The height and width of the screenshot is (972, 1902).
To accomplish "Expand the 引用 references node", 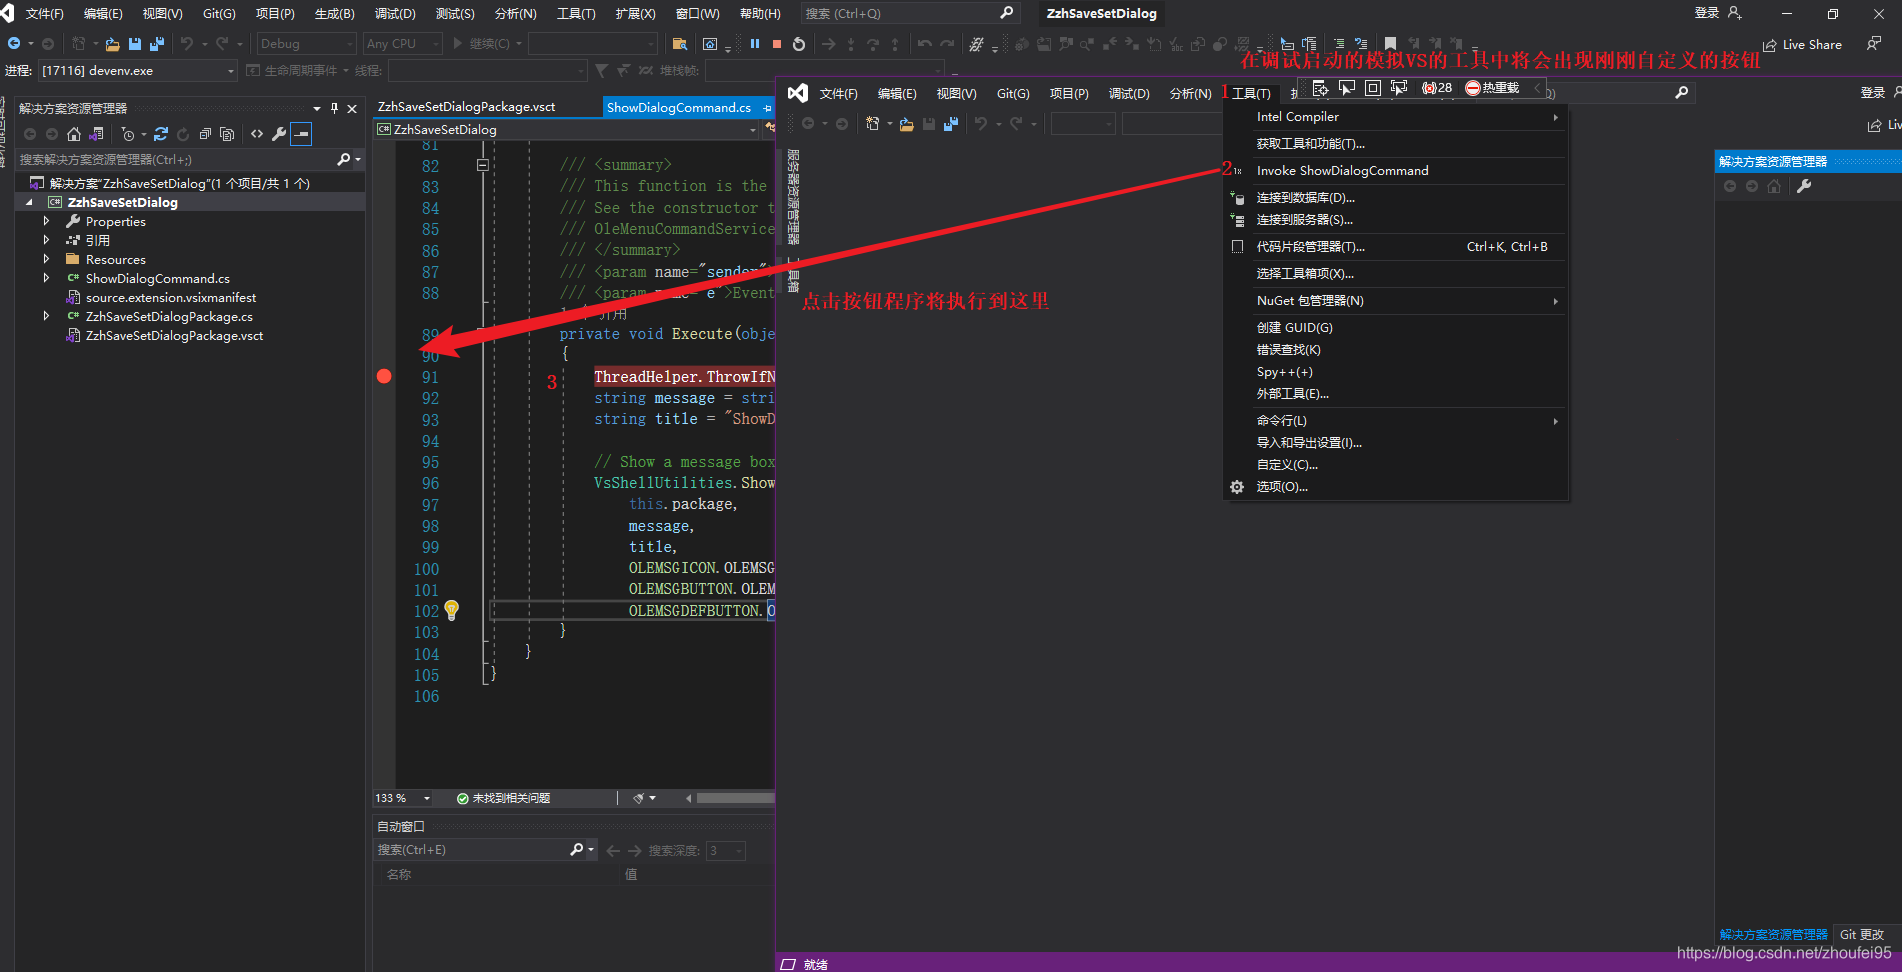I will point(46,240).
